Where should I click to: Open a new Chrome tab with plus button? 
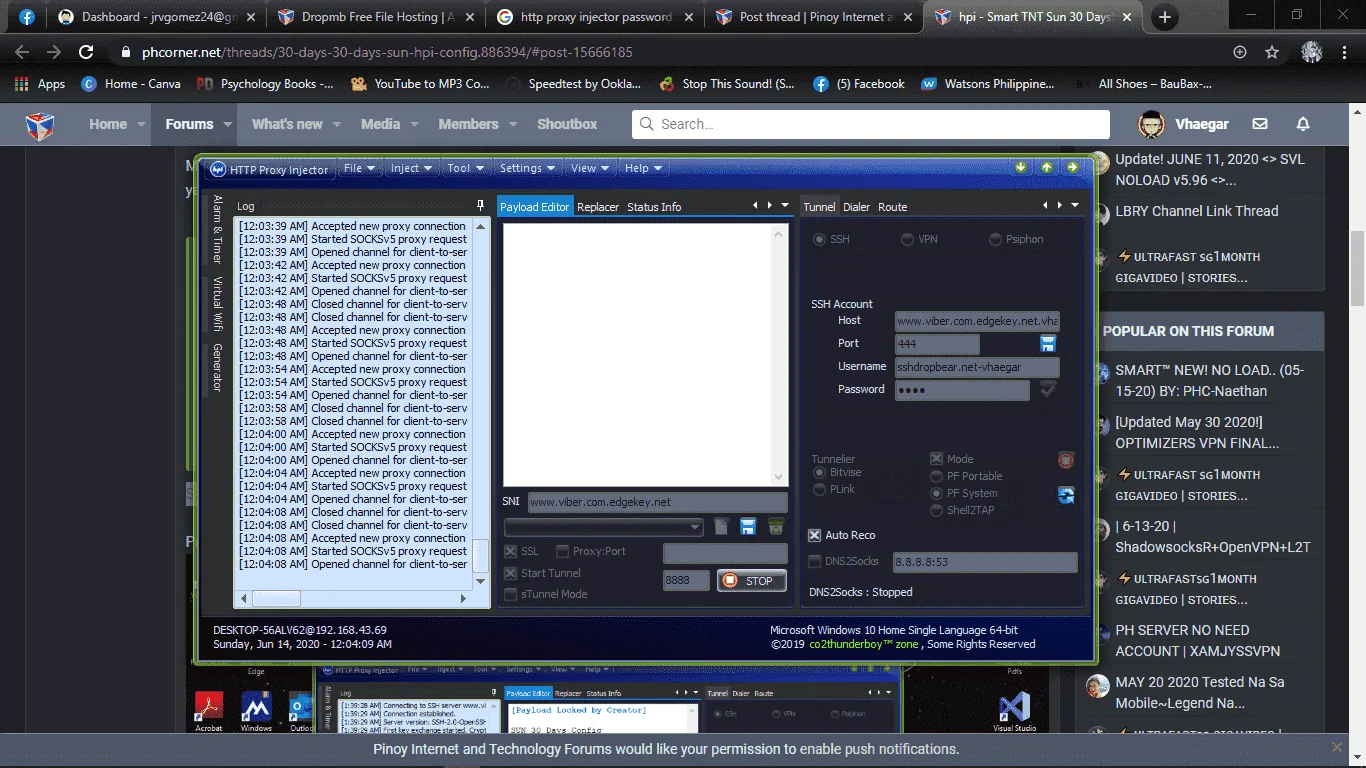click(x=1165, y=17)
